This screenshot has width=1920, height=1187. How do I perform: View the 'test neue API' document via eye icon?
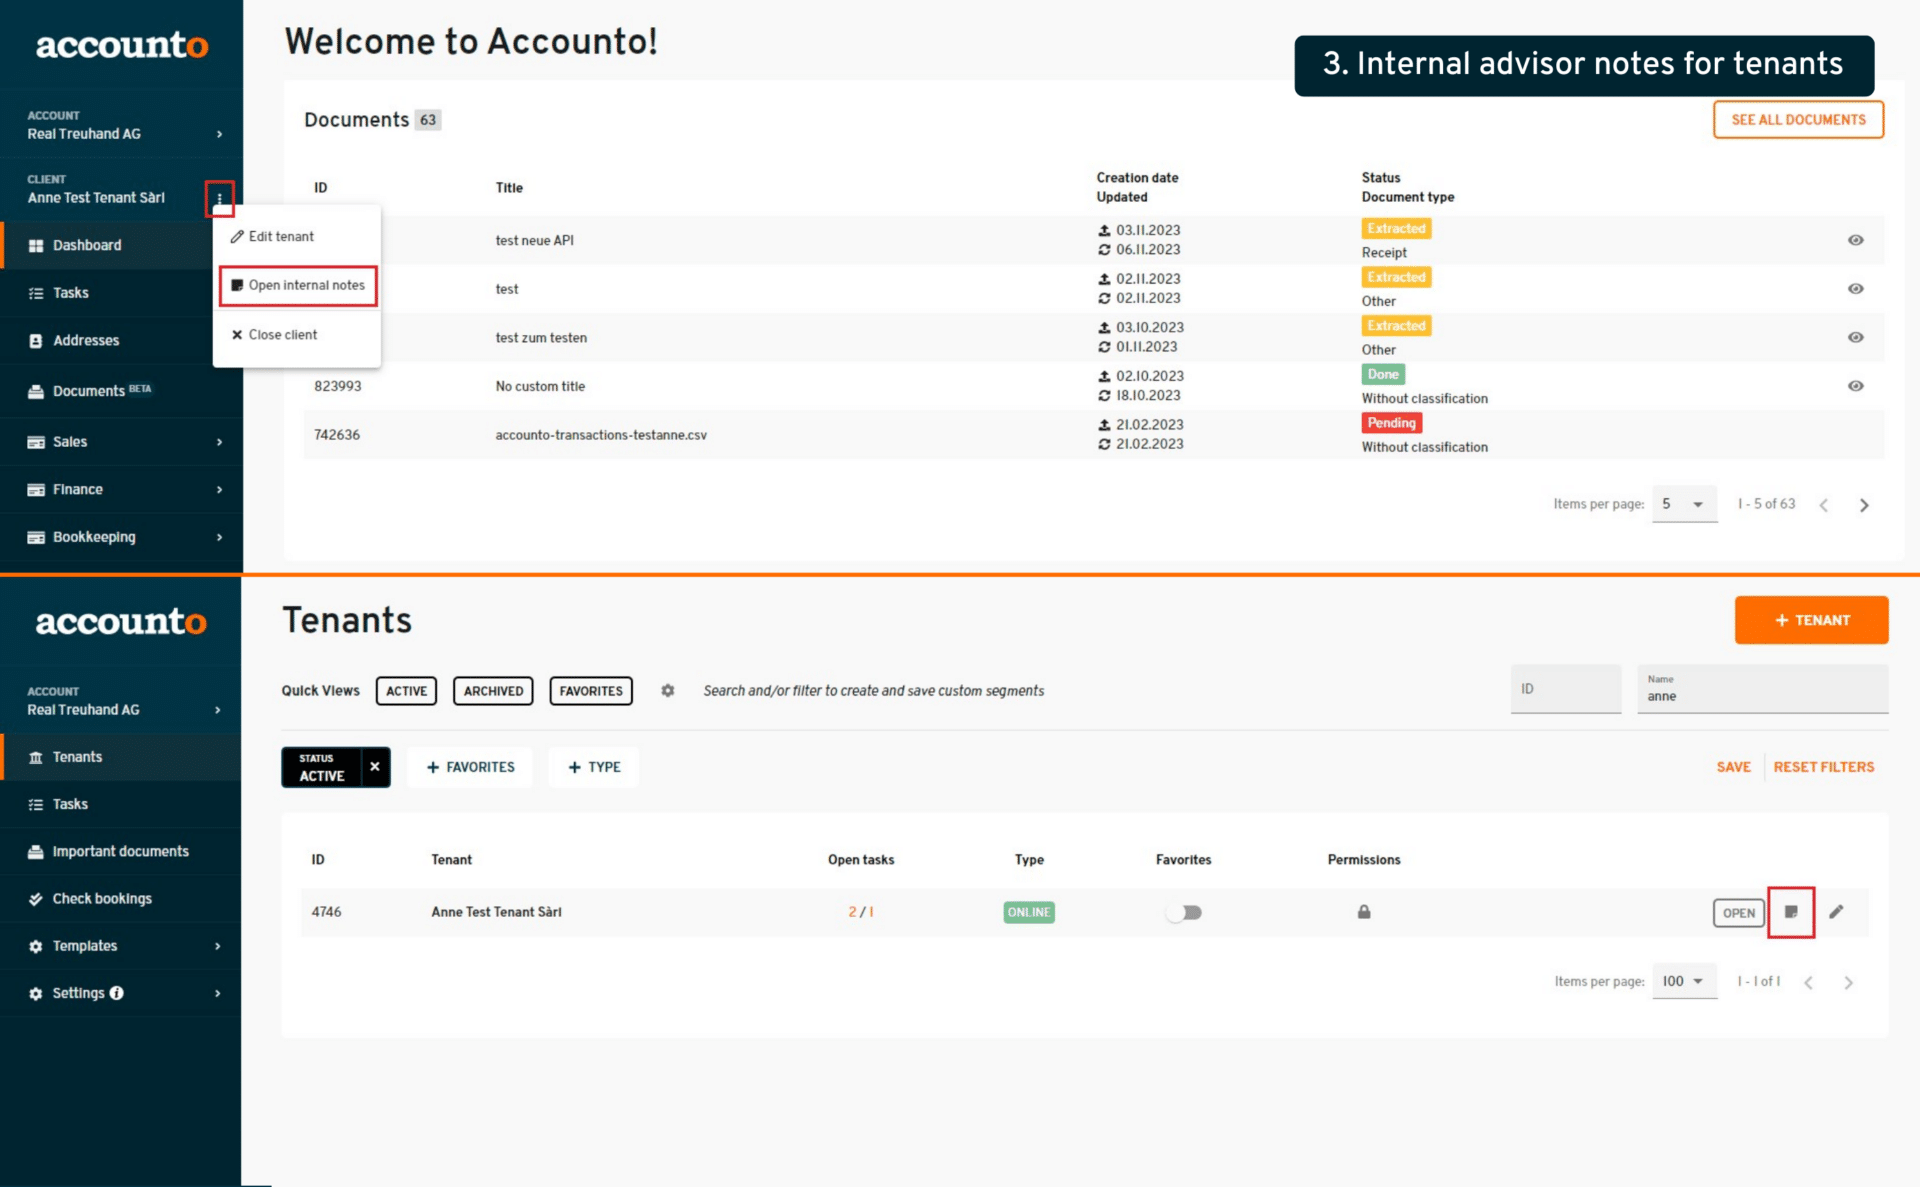click(1856, 240)
